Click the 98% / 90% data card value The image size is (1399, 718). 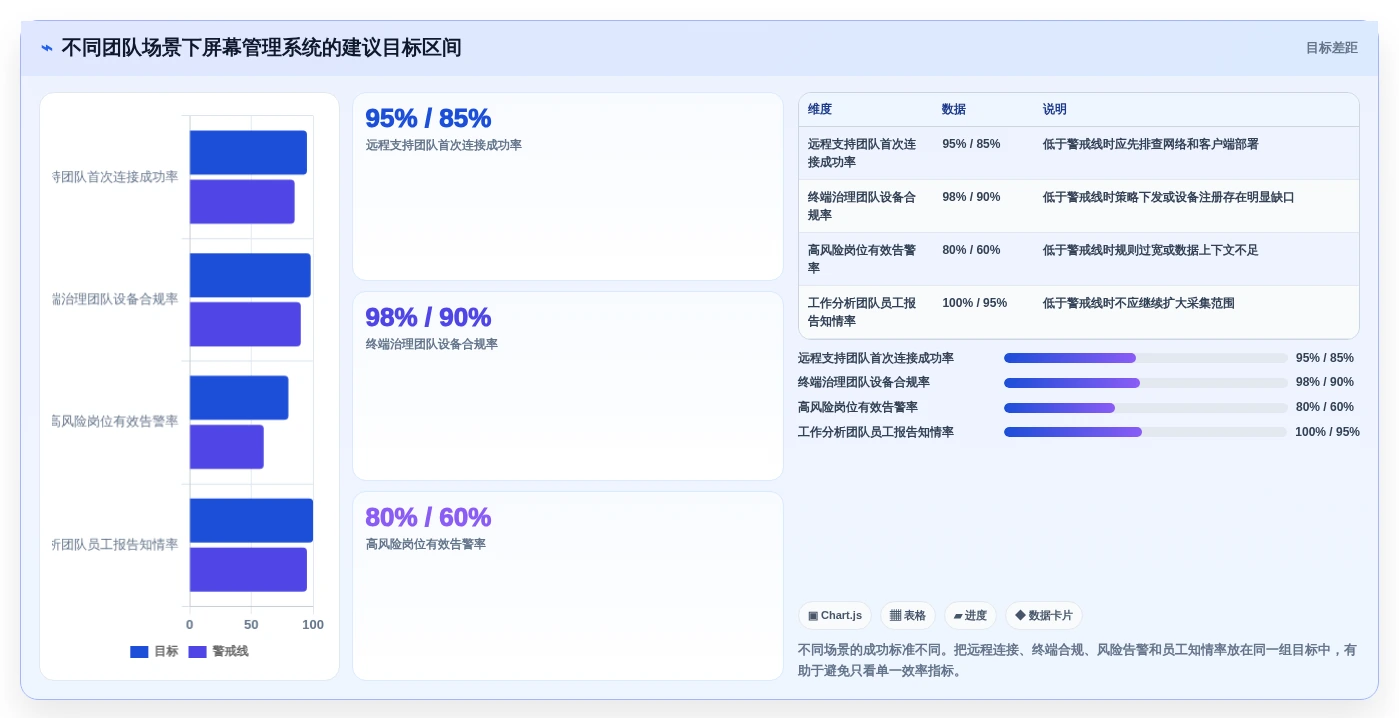[x=428, y=317]
